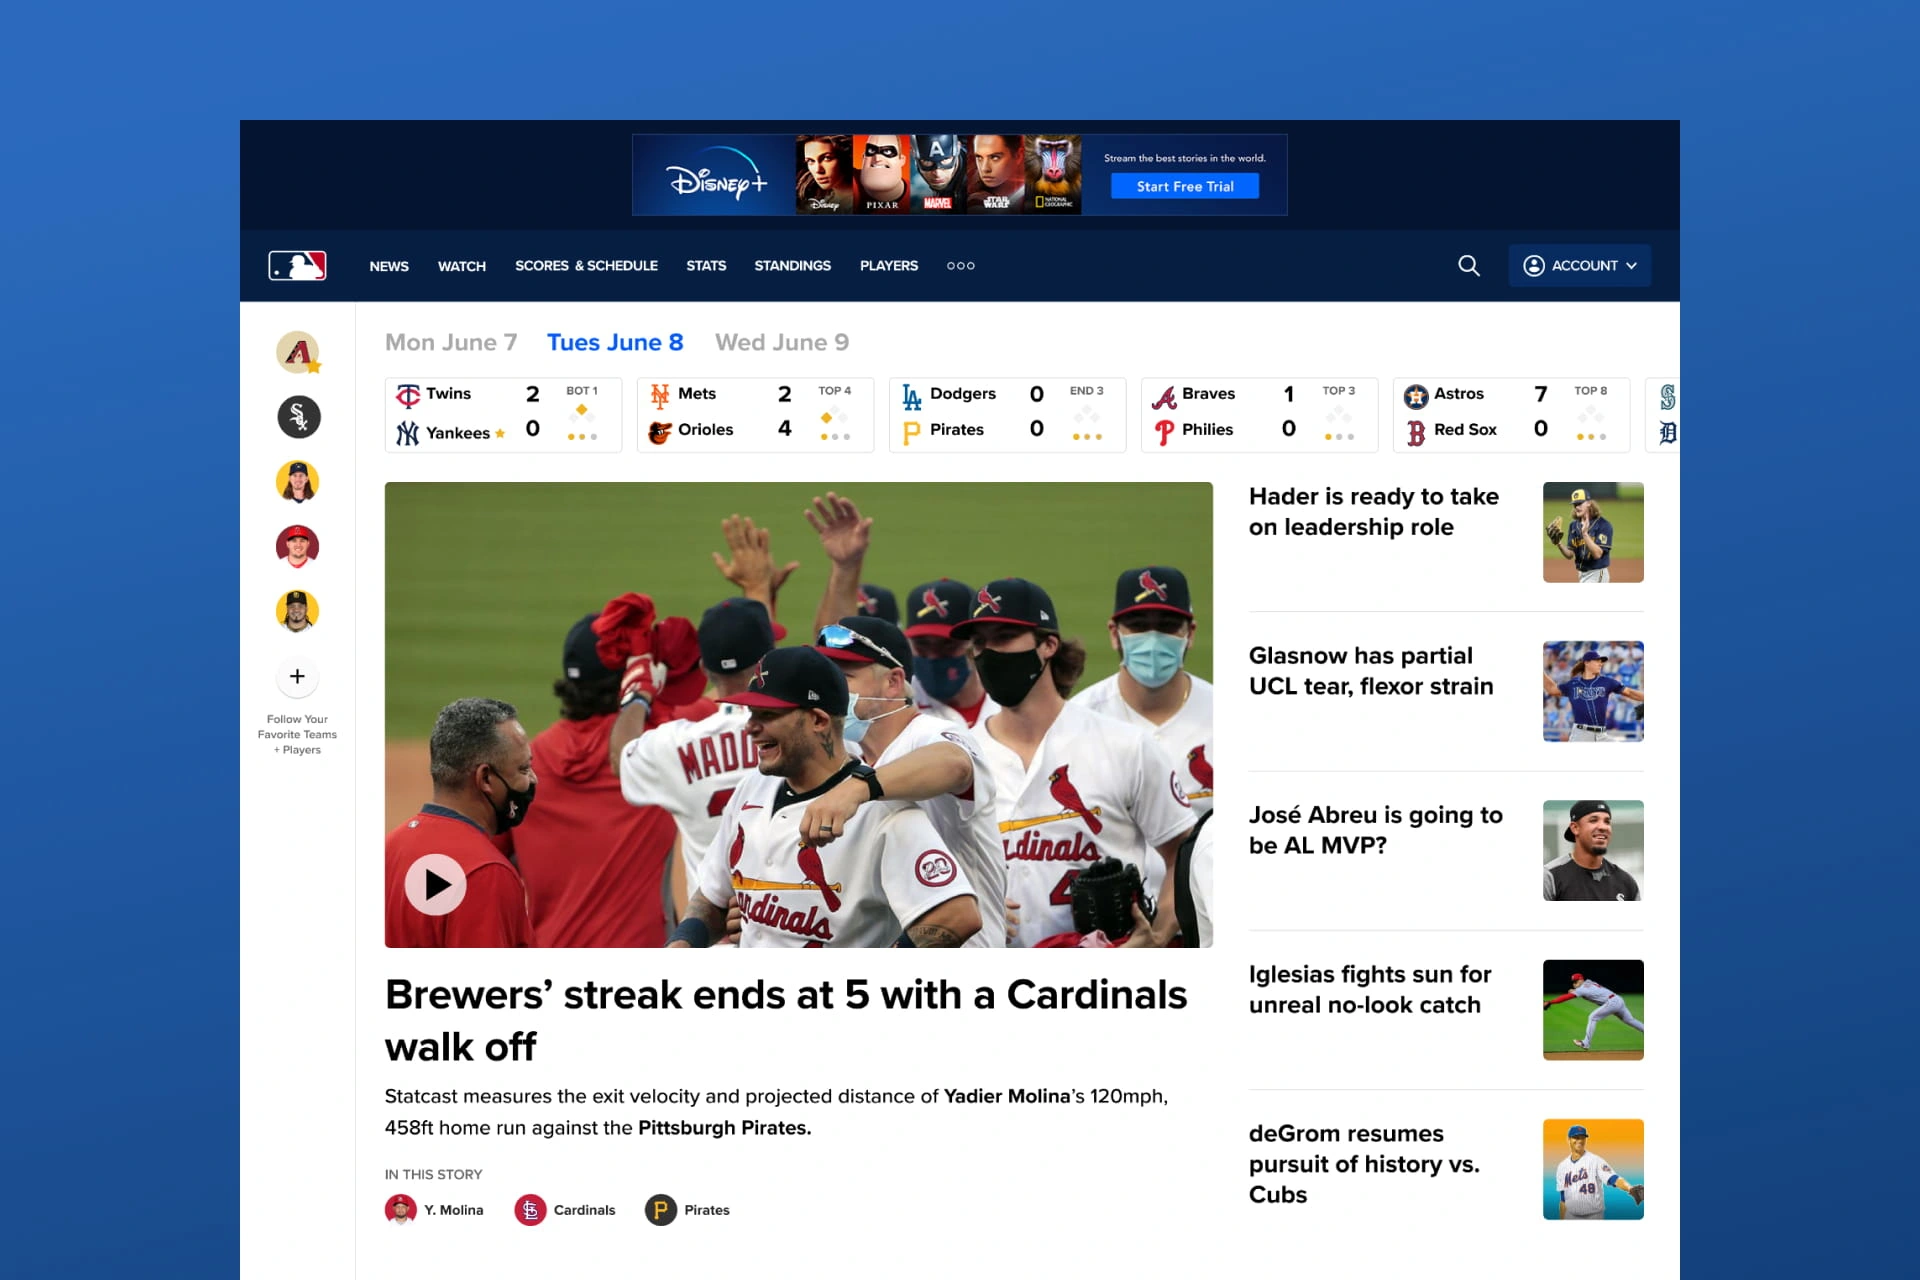This screenshot has width=1920, height=1280.
Task: Click the Glasnow story thumbnail image
Action: pyautogui.click(x=1593, y=691)
